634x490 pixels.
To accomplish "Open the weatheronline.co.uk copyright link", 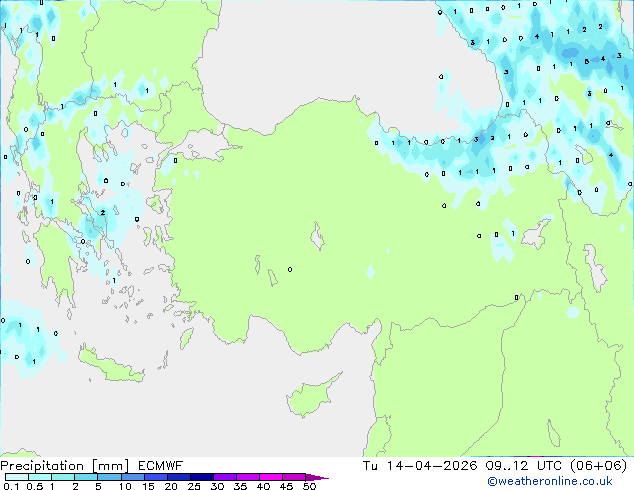I will [x=550, y=481].
